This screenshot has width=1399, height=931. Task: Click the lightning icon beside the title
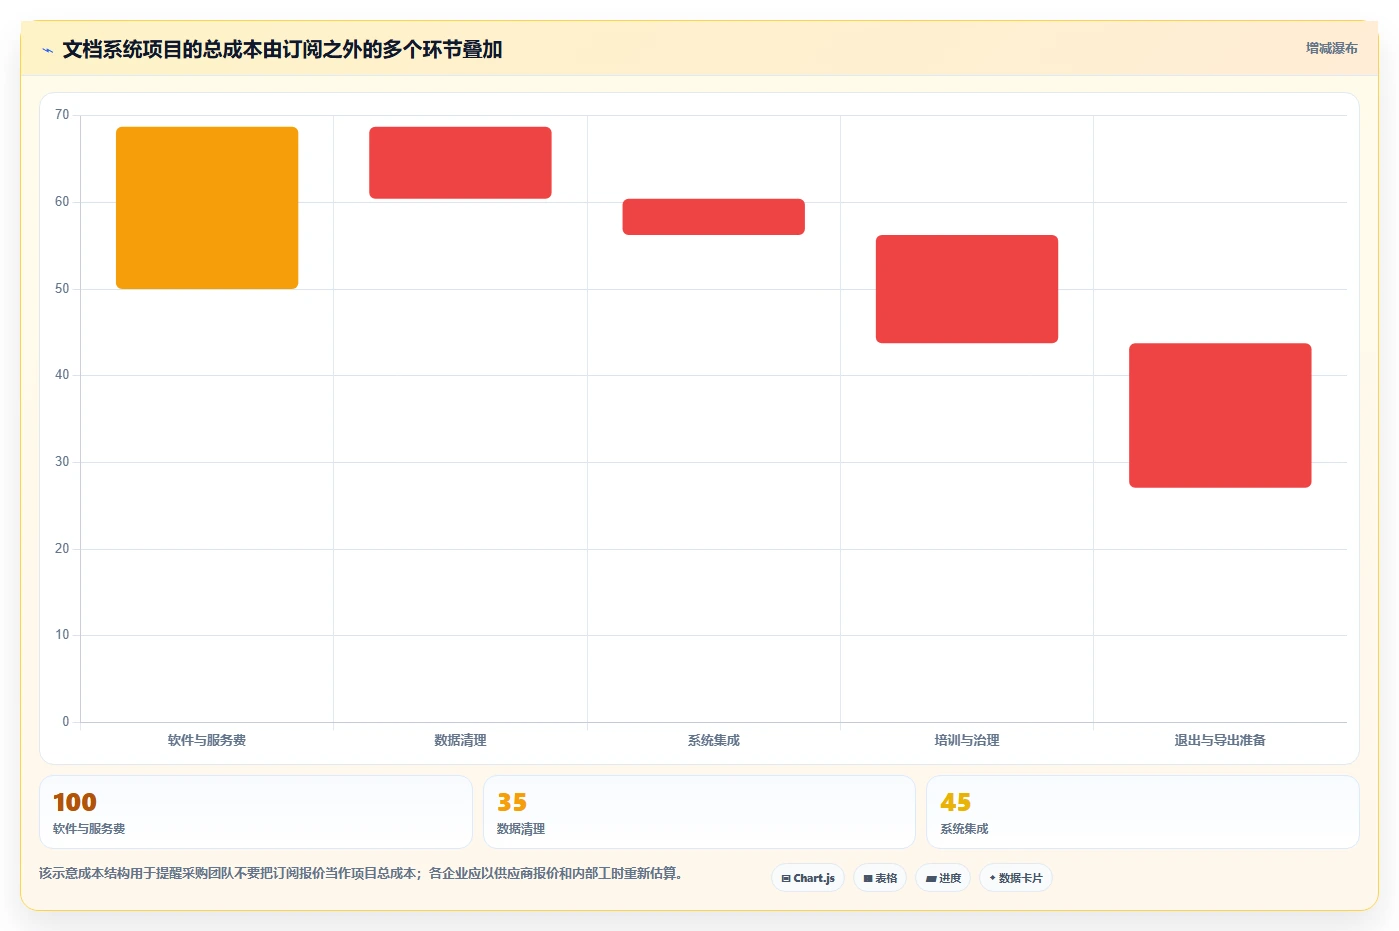pyautogui.click(x=47, y=50)
